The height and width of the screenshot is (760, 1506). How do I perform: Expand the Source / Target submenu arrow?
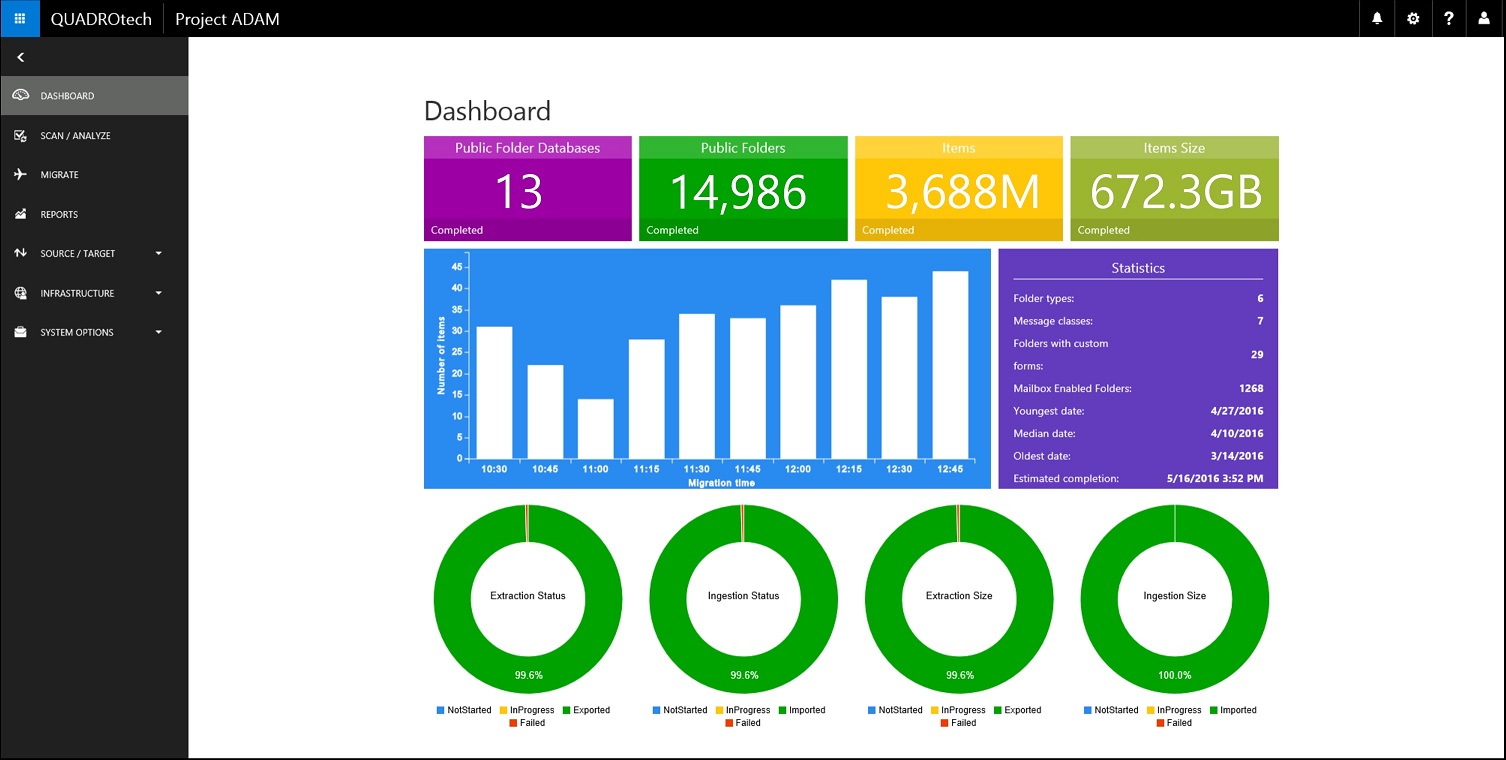[158, 254]
